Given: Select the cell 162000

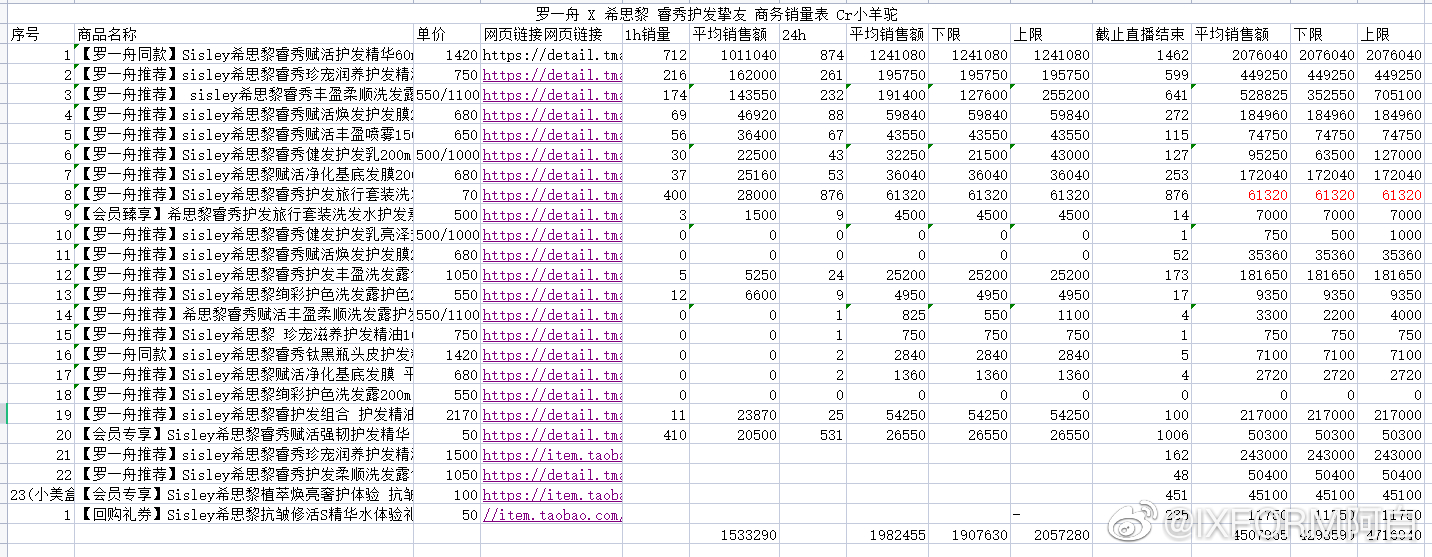Looking at the screenshot, I should pyautogui.click(x=734, y=75).
